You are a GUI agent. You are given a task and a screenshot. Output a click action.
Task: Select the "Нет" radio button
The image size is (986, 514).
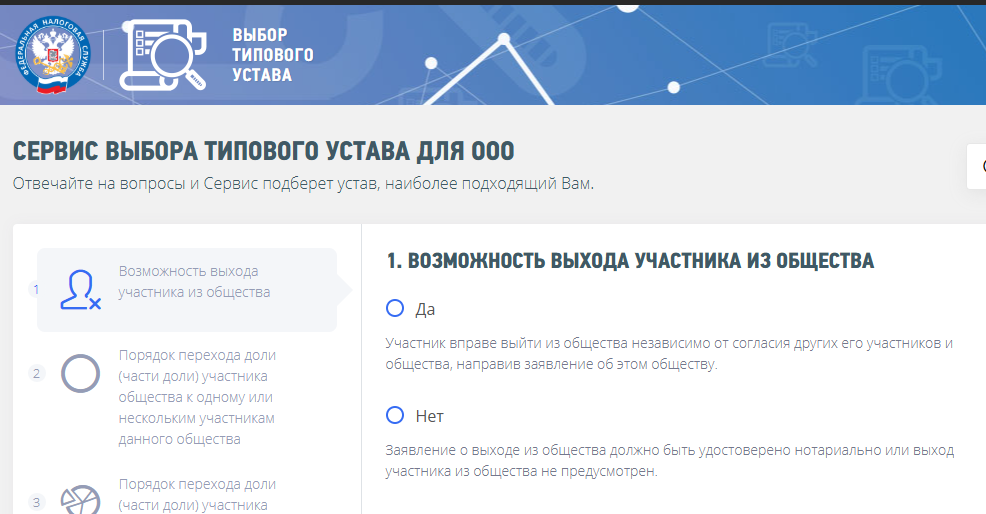[x=395, y=415]
